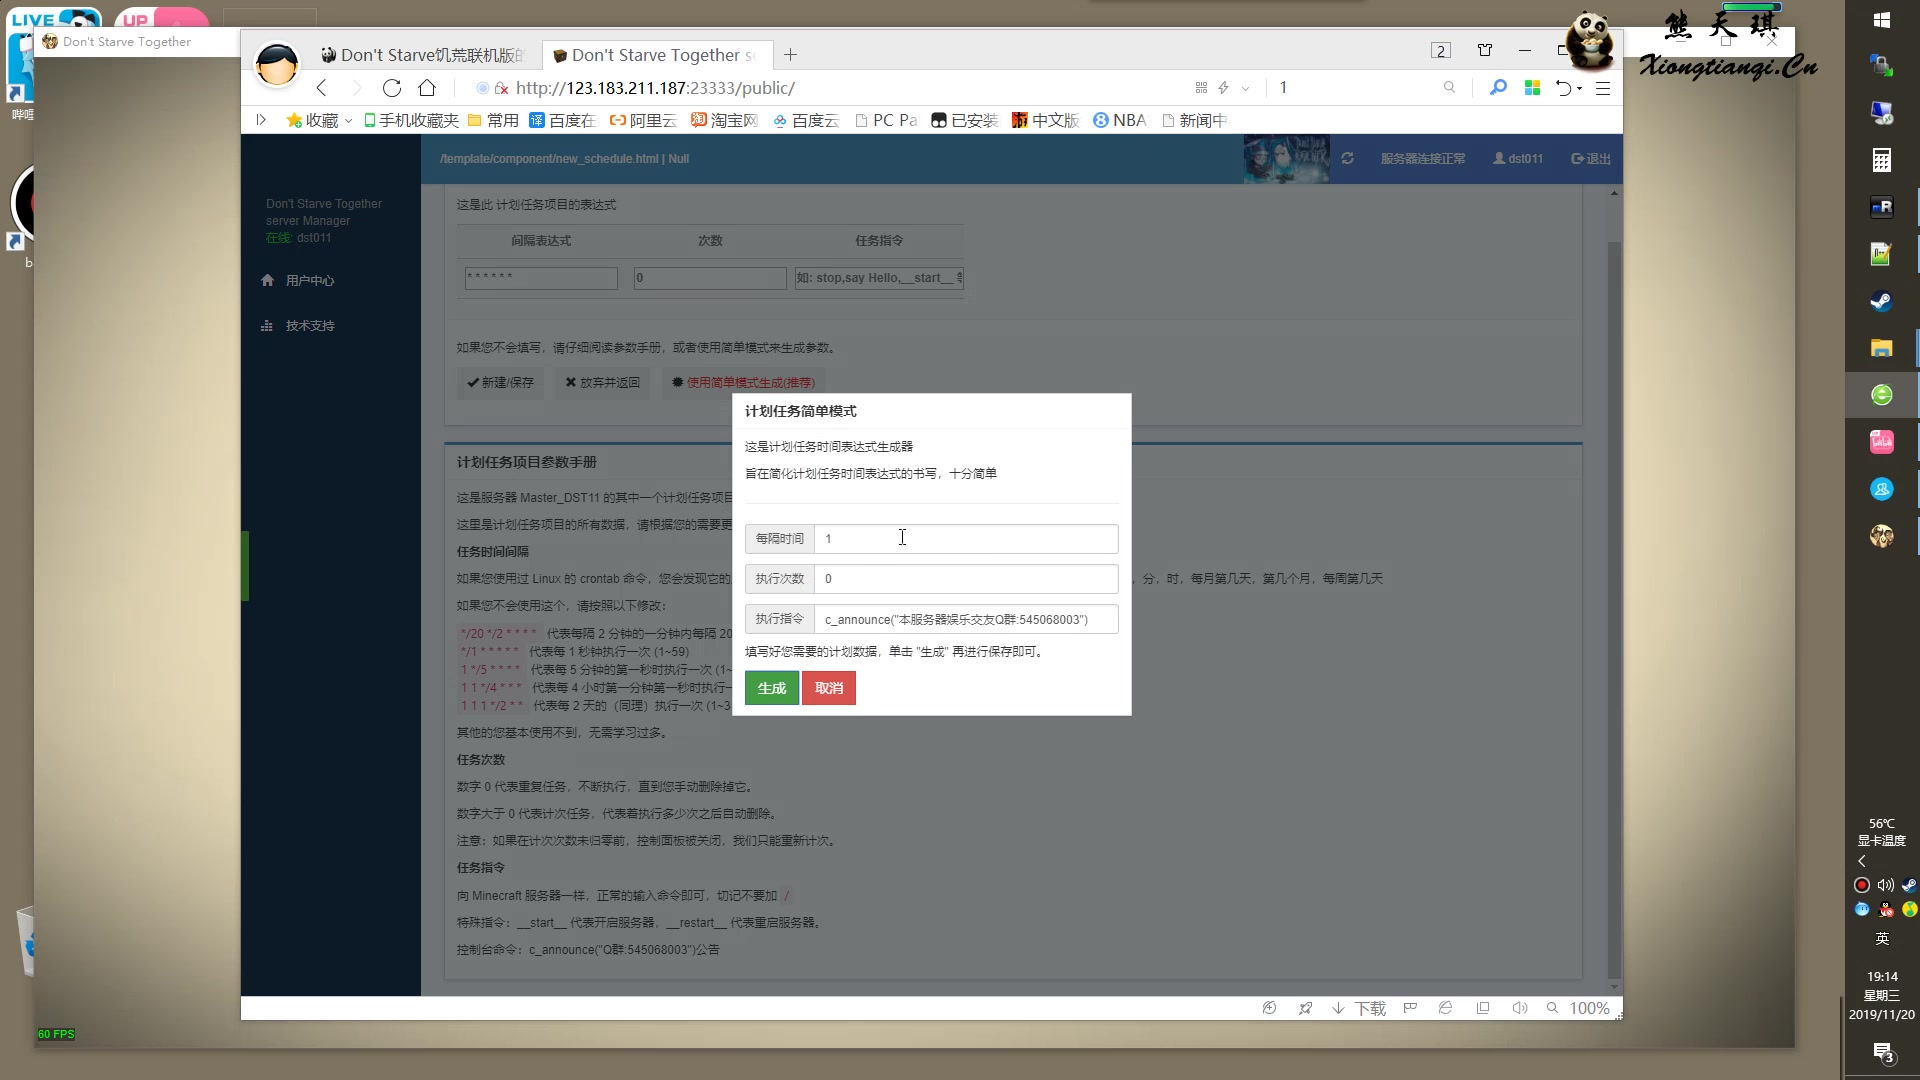Image resolution: width=1920 pixels, height=1080 pixels.
Task: Click the 淘宝网 bookmark icon
Action: tap(699, 120)
